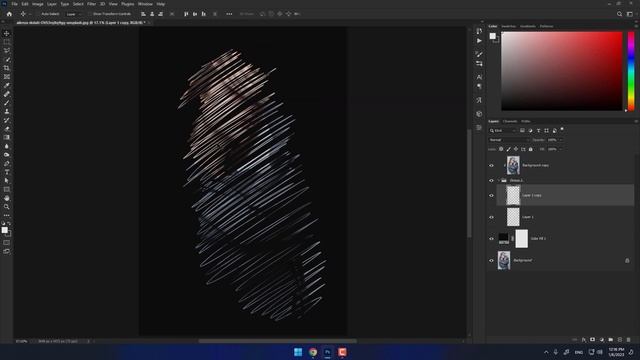Select the Pen tool
The width and height of the screenshot is (640, 360).
(x=7, y=164)
